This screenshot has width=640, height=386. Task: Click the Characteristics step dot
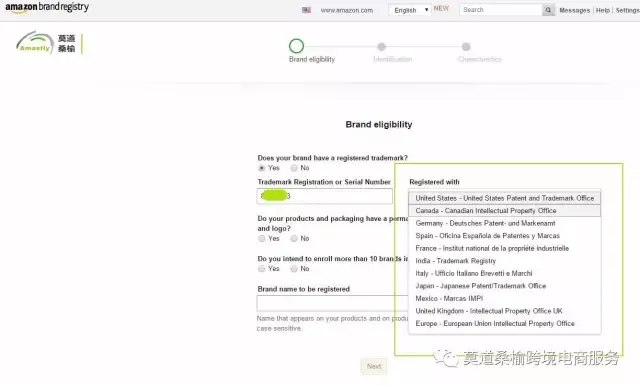(466, 47)
